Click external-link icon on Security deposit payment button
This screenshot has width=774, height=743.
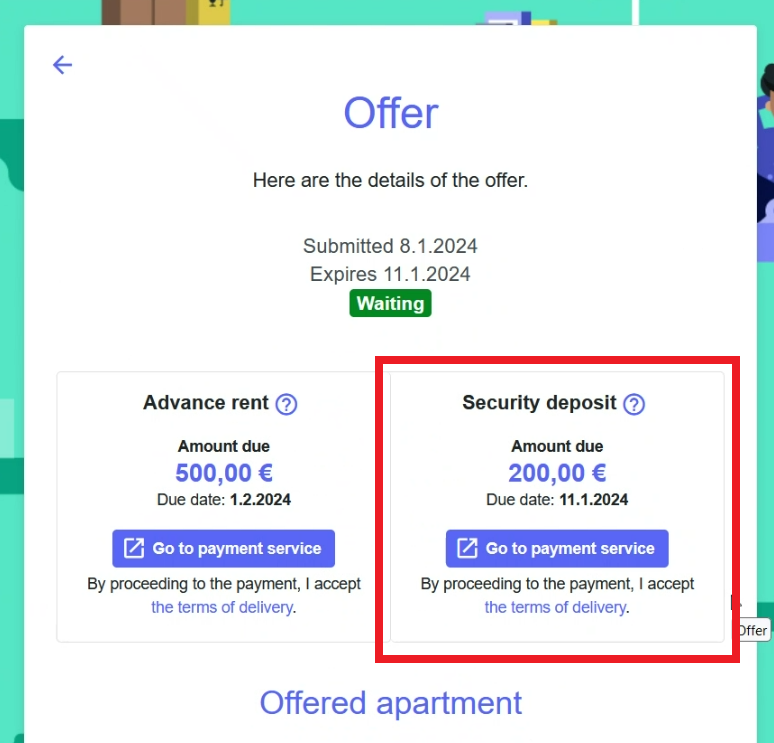(x=467, y=548)
